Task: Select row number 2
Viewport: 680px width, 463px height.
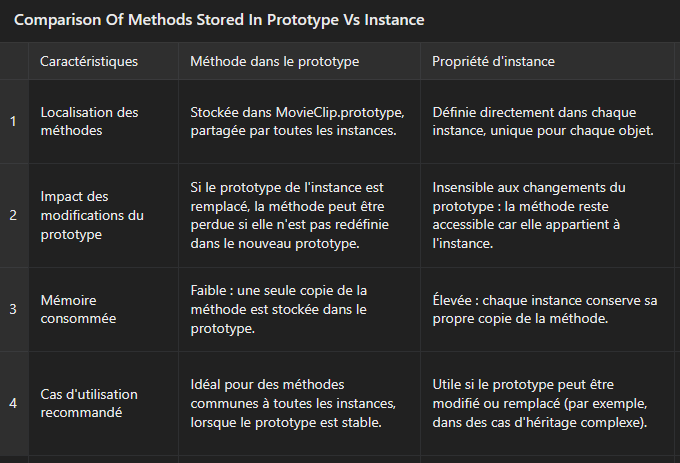Action: [x=14, y=215]
